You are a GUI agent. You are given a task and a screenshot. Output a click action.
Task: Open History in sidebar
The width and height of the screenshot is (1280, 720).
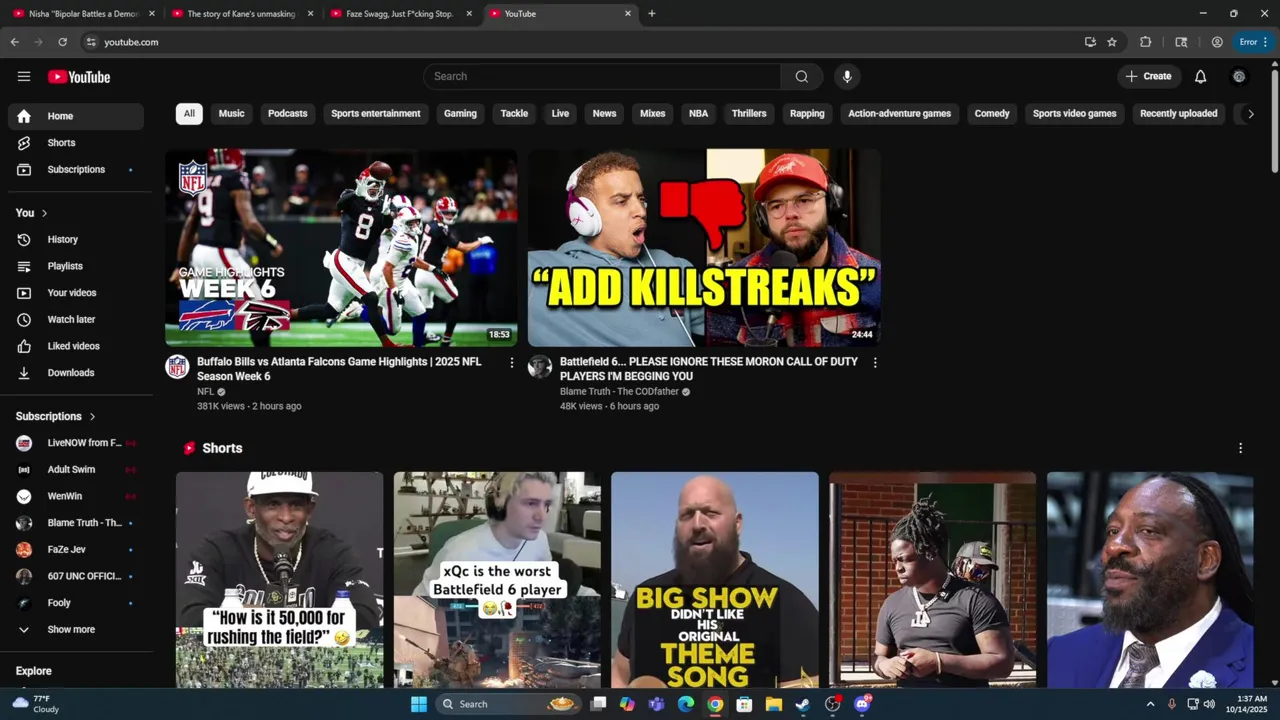(x=76, y=240)
